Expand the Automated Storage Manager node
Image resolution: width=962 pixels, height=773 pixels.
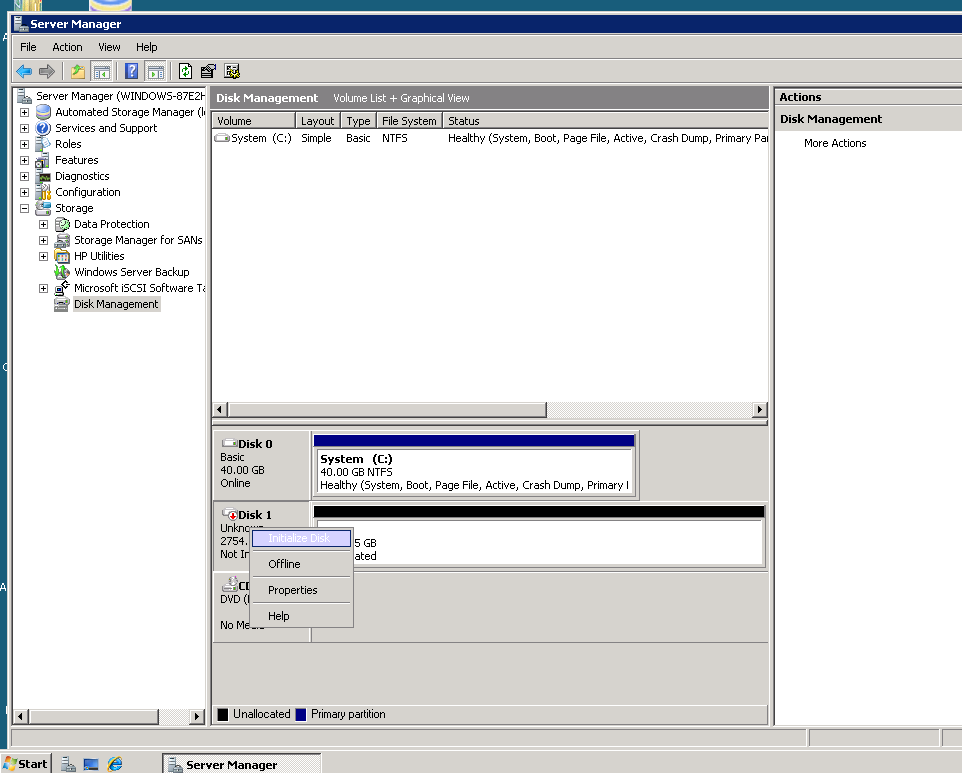coord(25,112)
